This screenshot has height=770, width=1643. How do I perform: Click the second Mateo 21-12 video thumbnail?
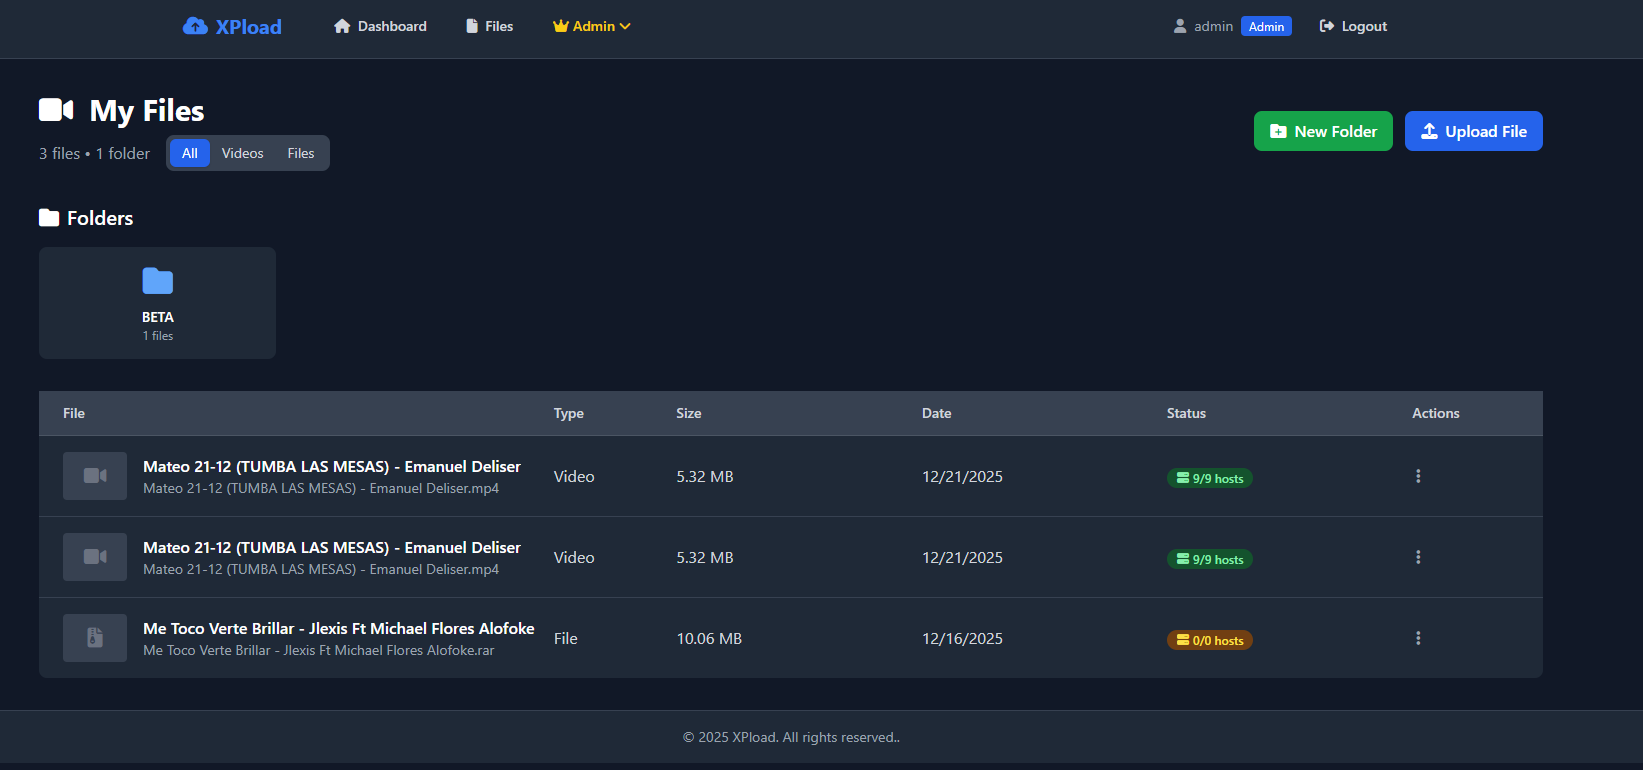[95, 557]
